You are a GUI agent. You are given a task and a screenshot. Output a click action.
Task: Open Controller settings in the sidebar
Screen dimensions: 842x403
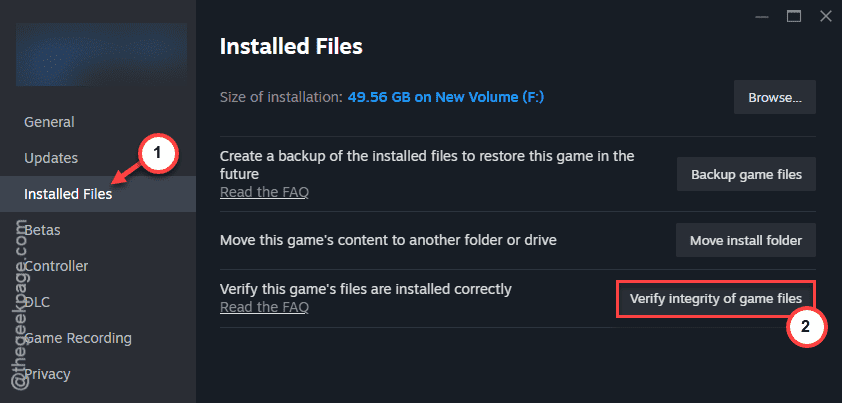pos(56,266)
